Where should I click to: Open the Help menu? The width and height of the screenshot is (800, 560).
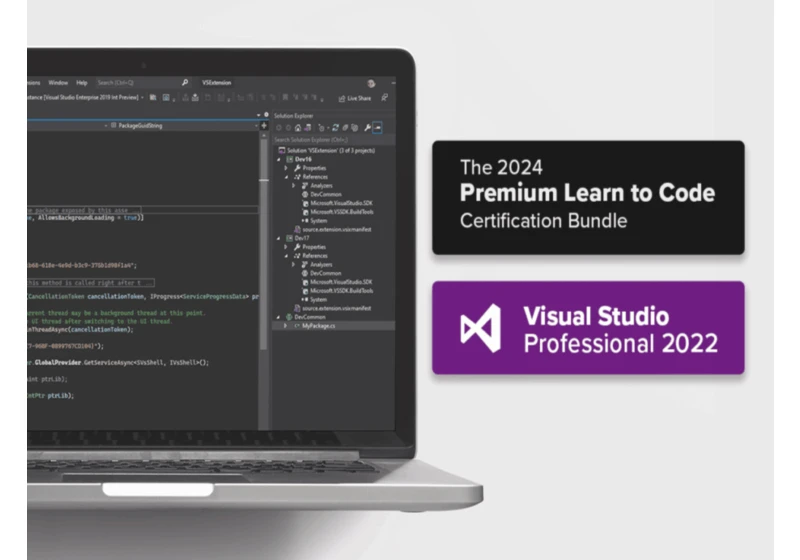click(82, 83)
